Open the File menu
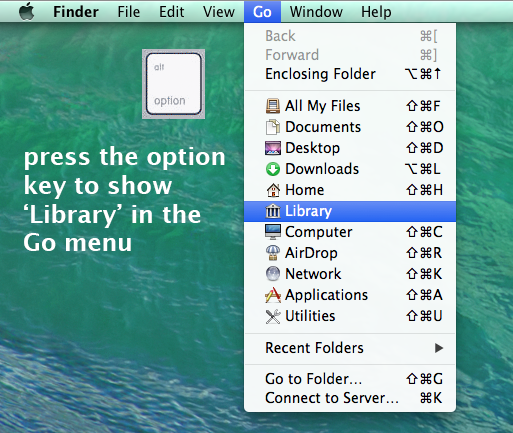Screen dimensions: 513x433 click(128, 12)
